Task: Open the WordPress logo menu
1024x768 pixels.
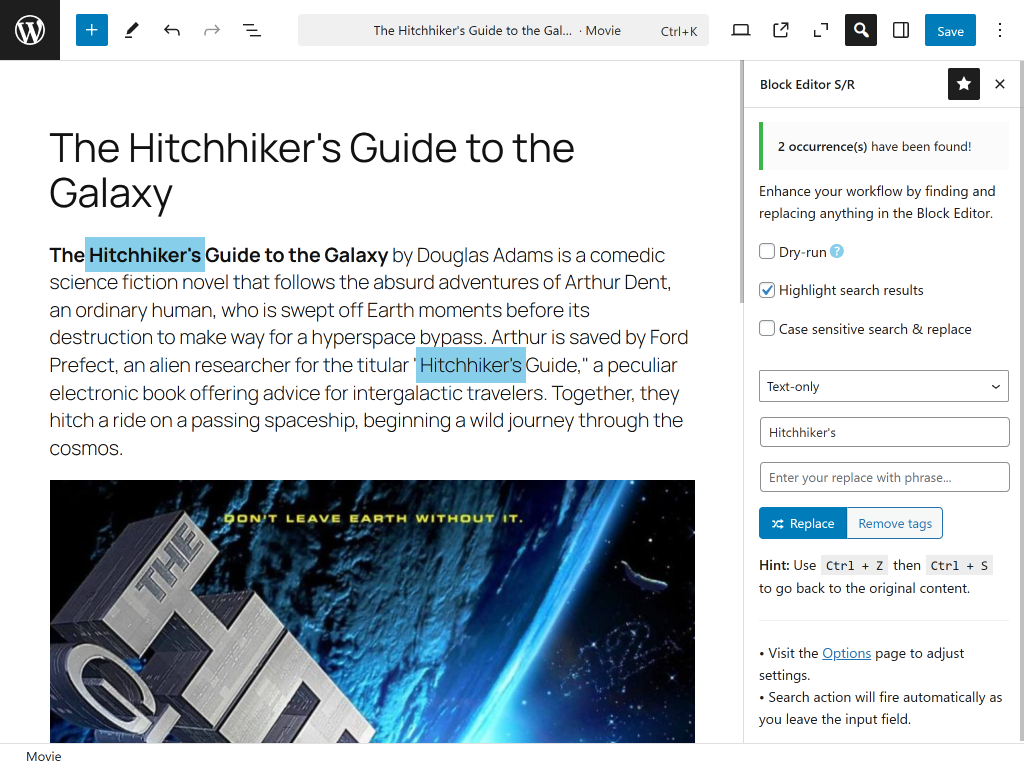Action: tap(30, 30)
